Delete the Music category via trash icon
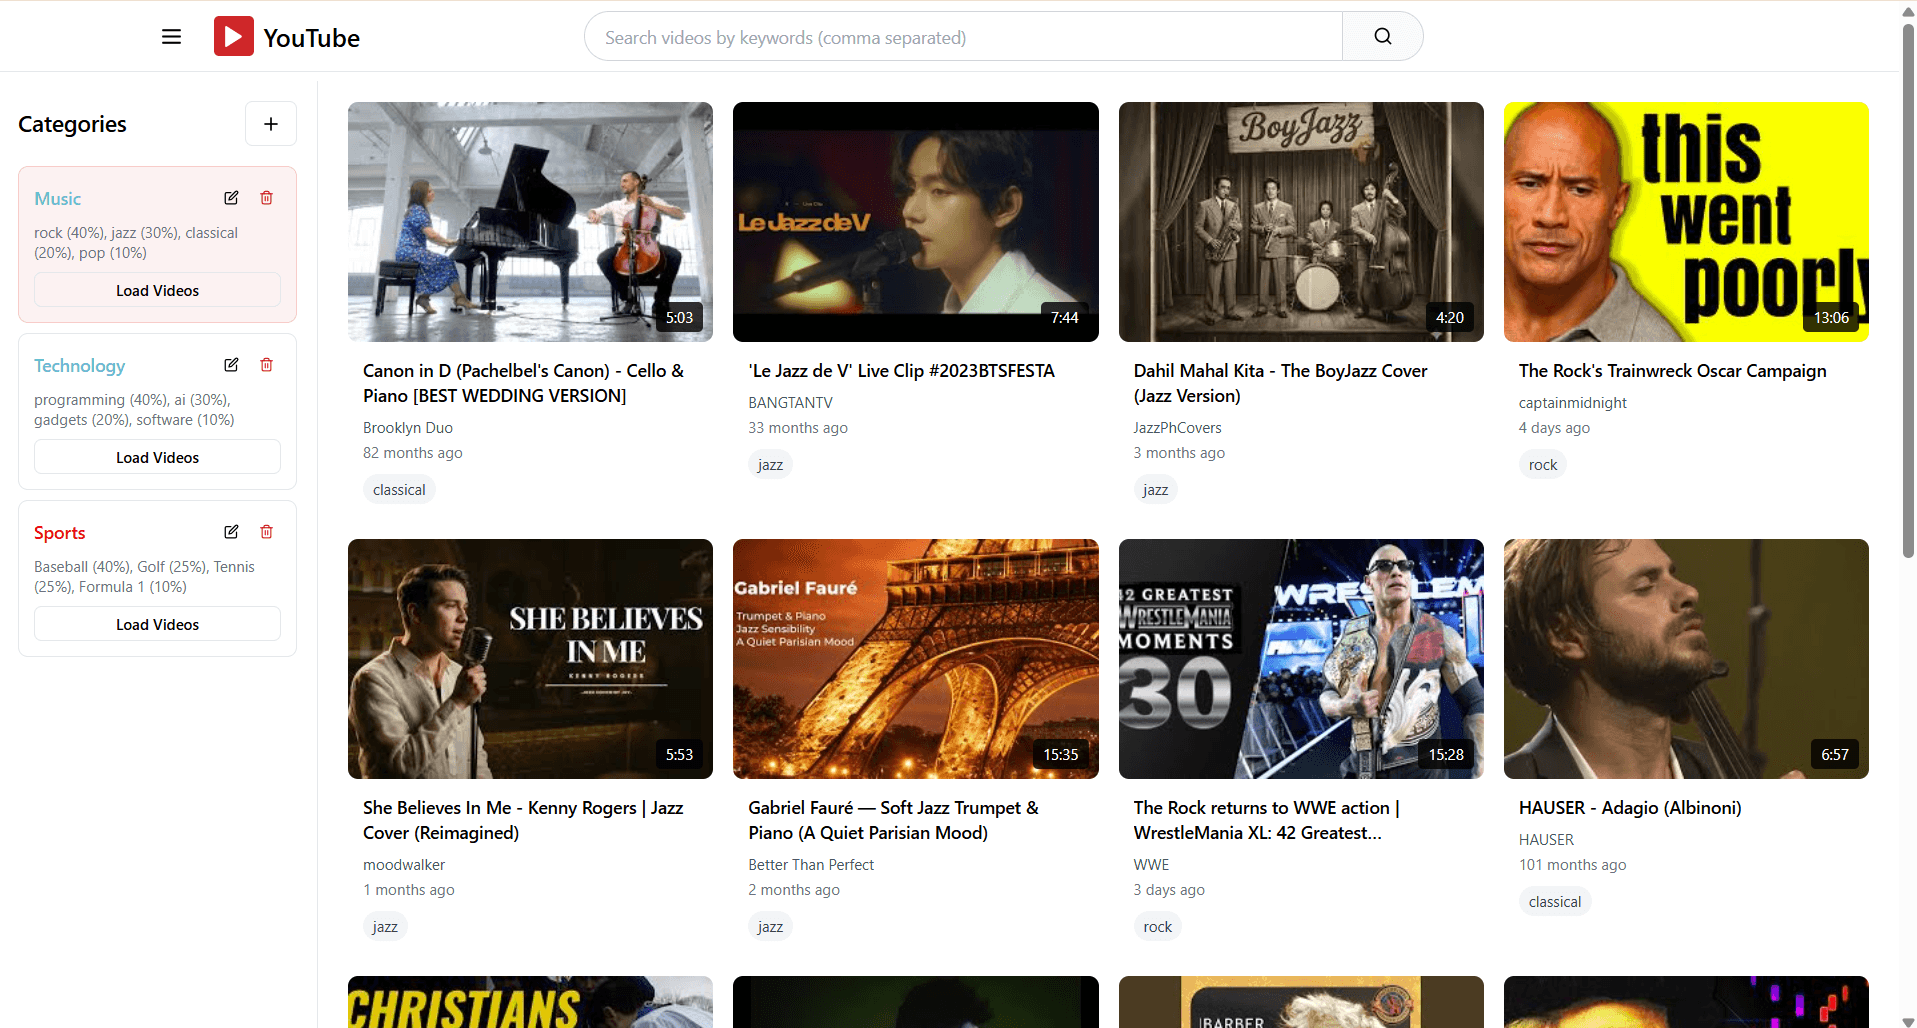Screen dimensions: 1917x1028 pyautogui.click(x=266, y=197)
